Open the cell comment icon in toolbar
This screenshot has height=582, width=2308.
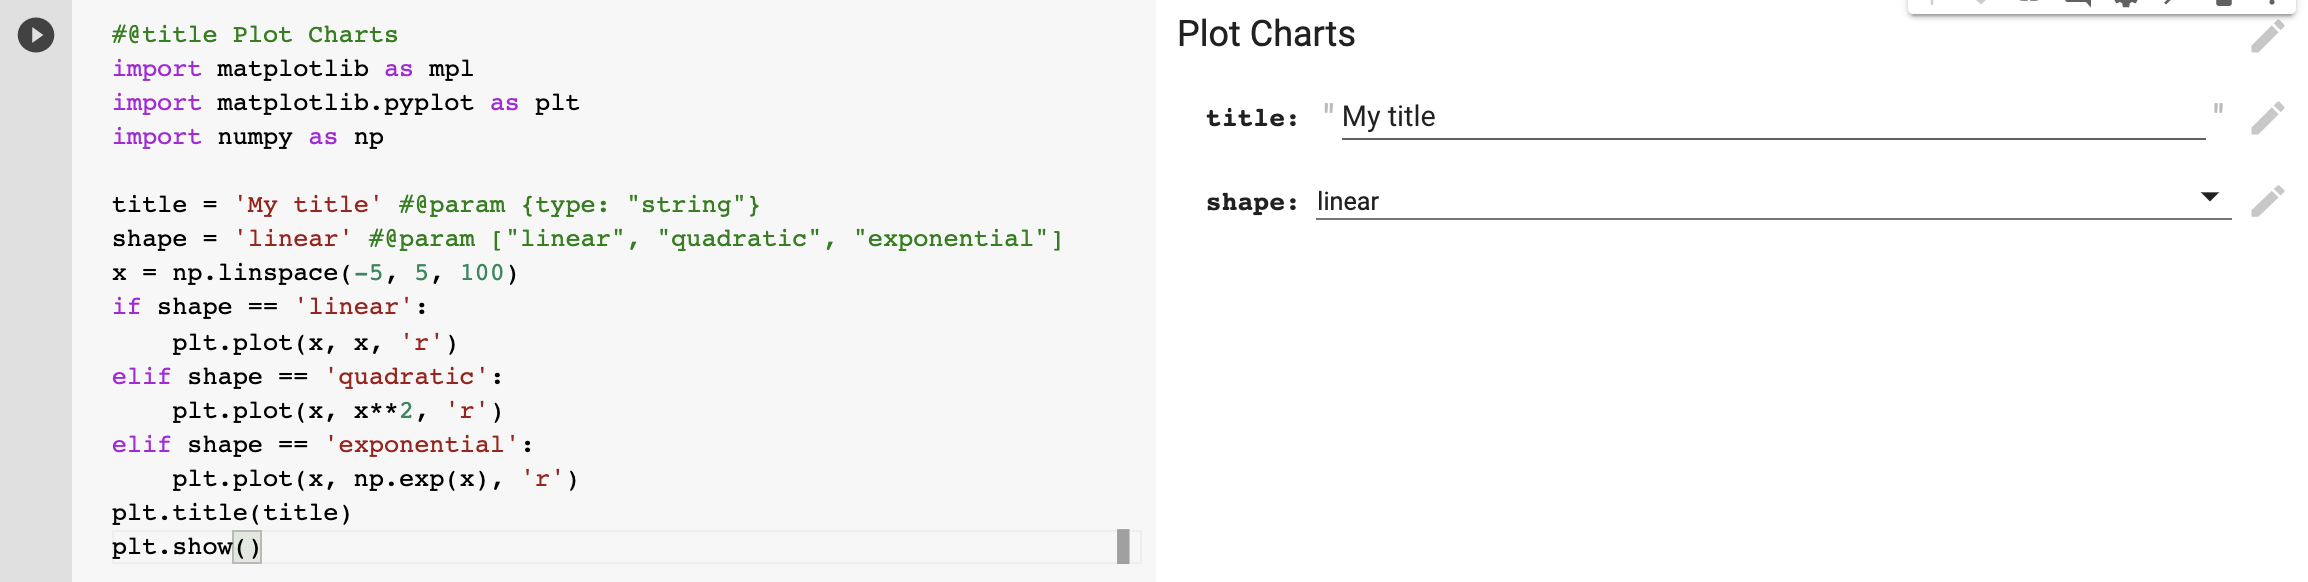click(x=2078, y=3)
